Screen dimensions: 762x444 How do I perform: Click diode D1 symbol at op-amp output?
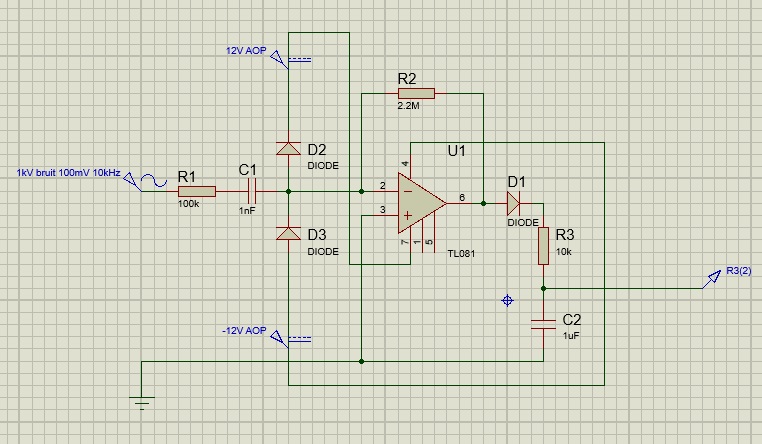[x=514, y=204]
